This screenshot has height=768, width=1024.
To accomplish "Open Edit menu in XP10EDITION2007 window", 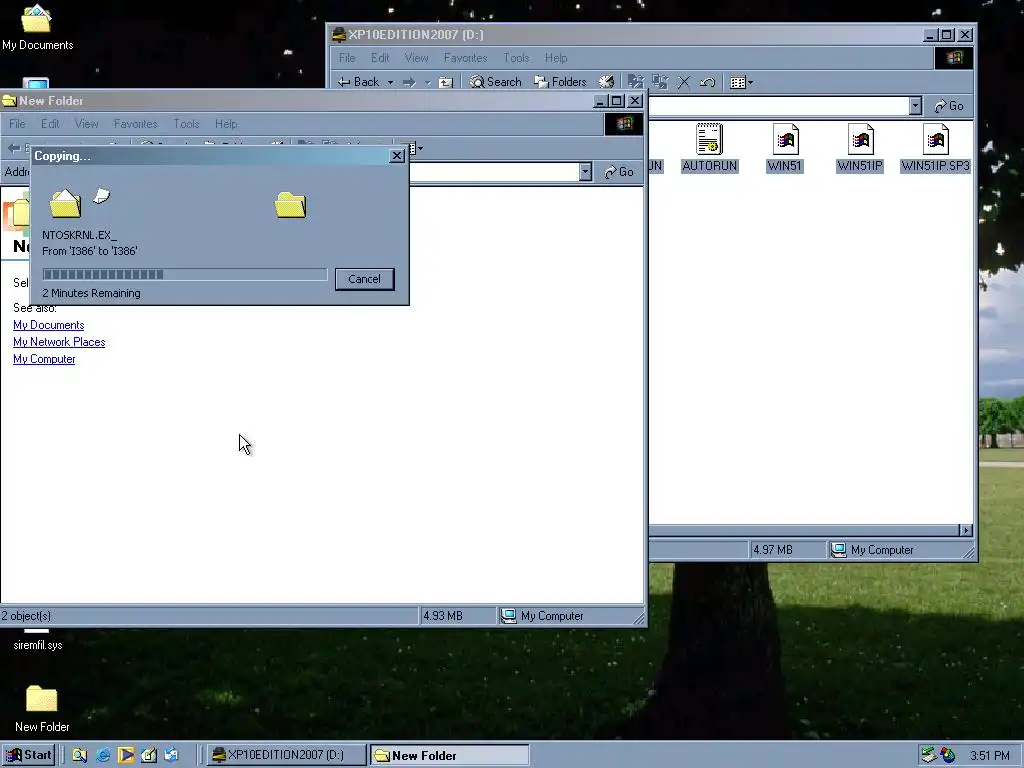I will (x=380, y=58).
